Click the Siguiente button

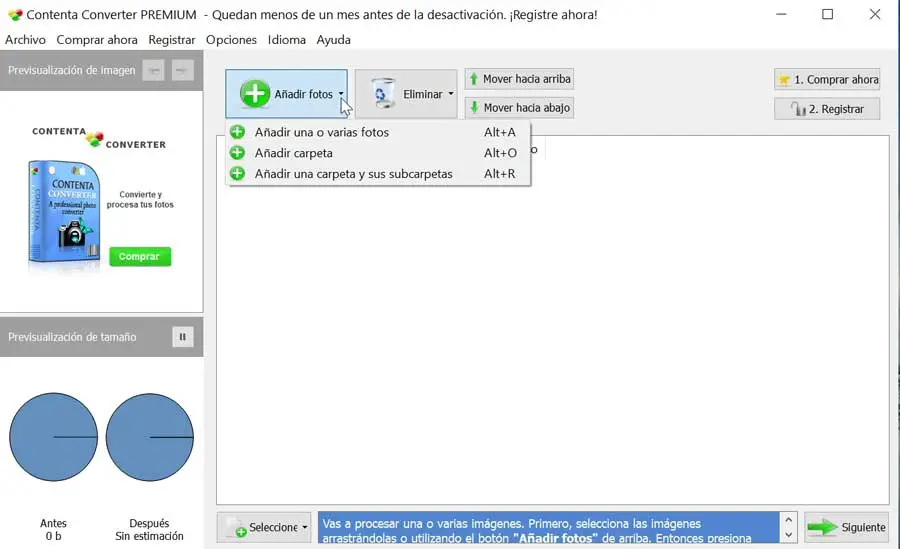coord(847,527)
